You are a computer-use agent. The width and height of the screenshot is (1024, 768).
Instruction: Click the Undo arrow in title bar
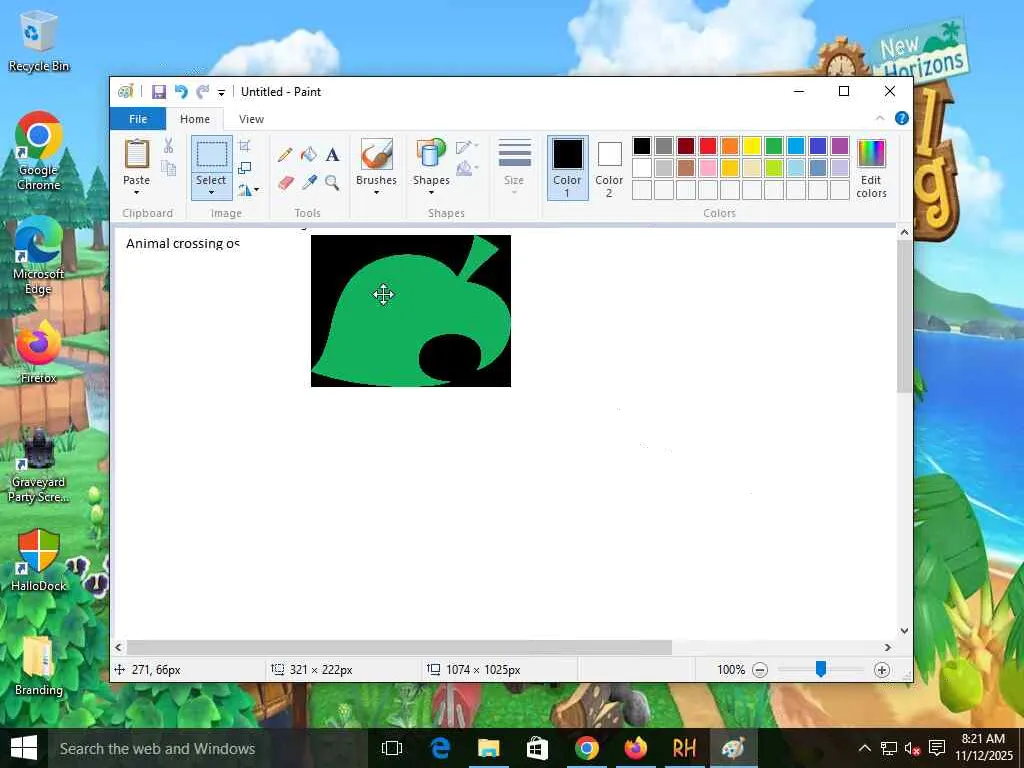tap(181, 92)
